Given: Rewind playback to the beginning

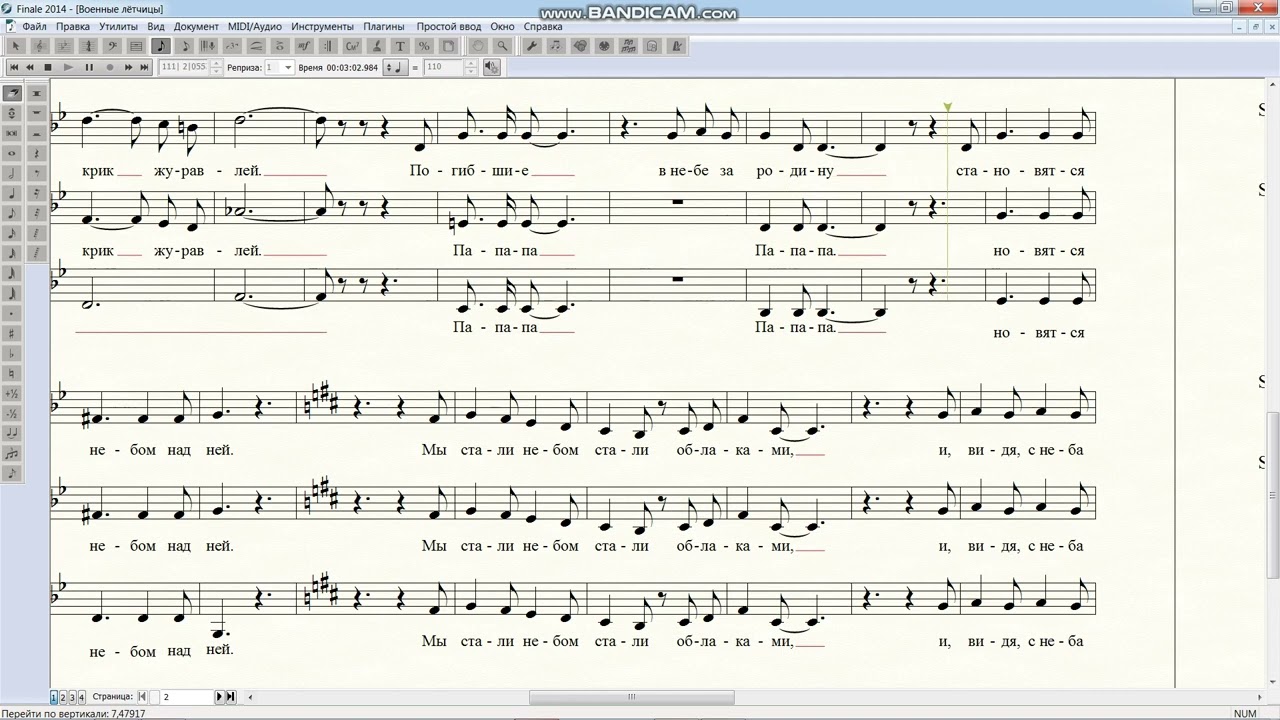Looking at the screenshot, I should point(15,67).
